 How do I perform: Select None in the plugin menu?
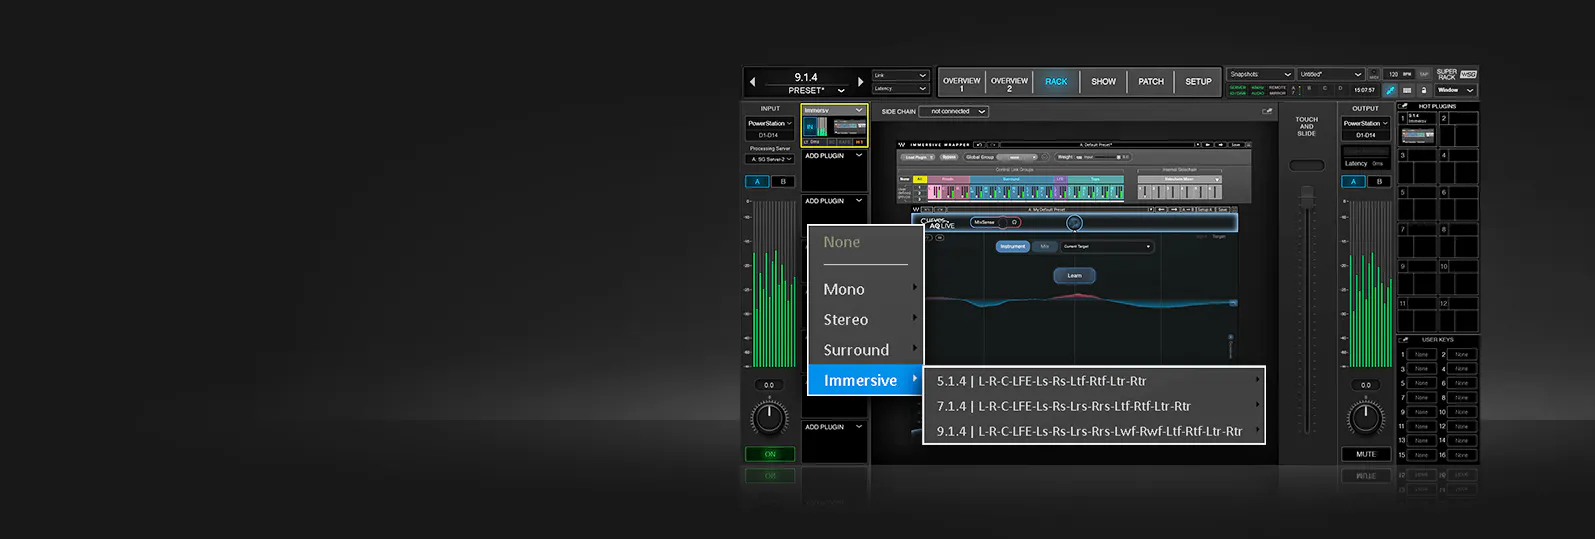[841, 242]
